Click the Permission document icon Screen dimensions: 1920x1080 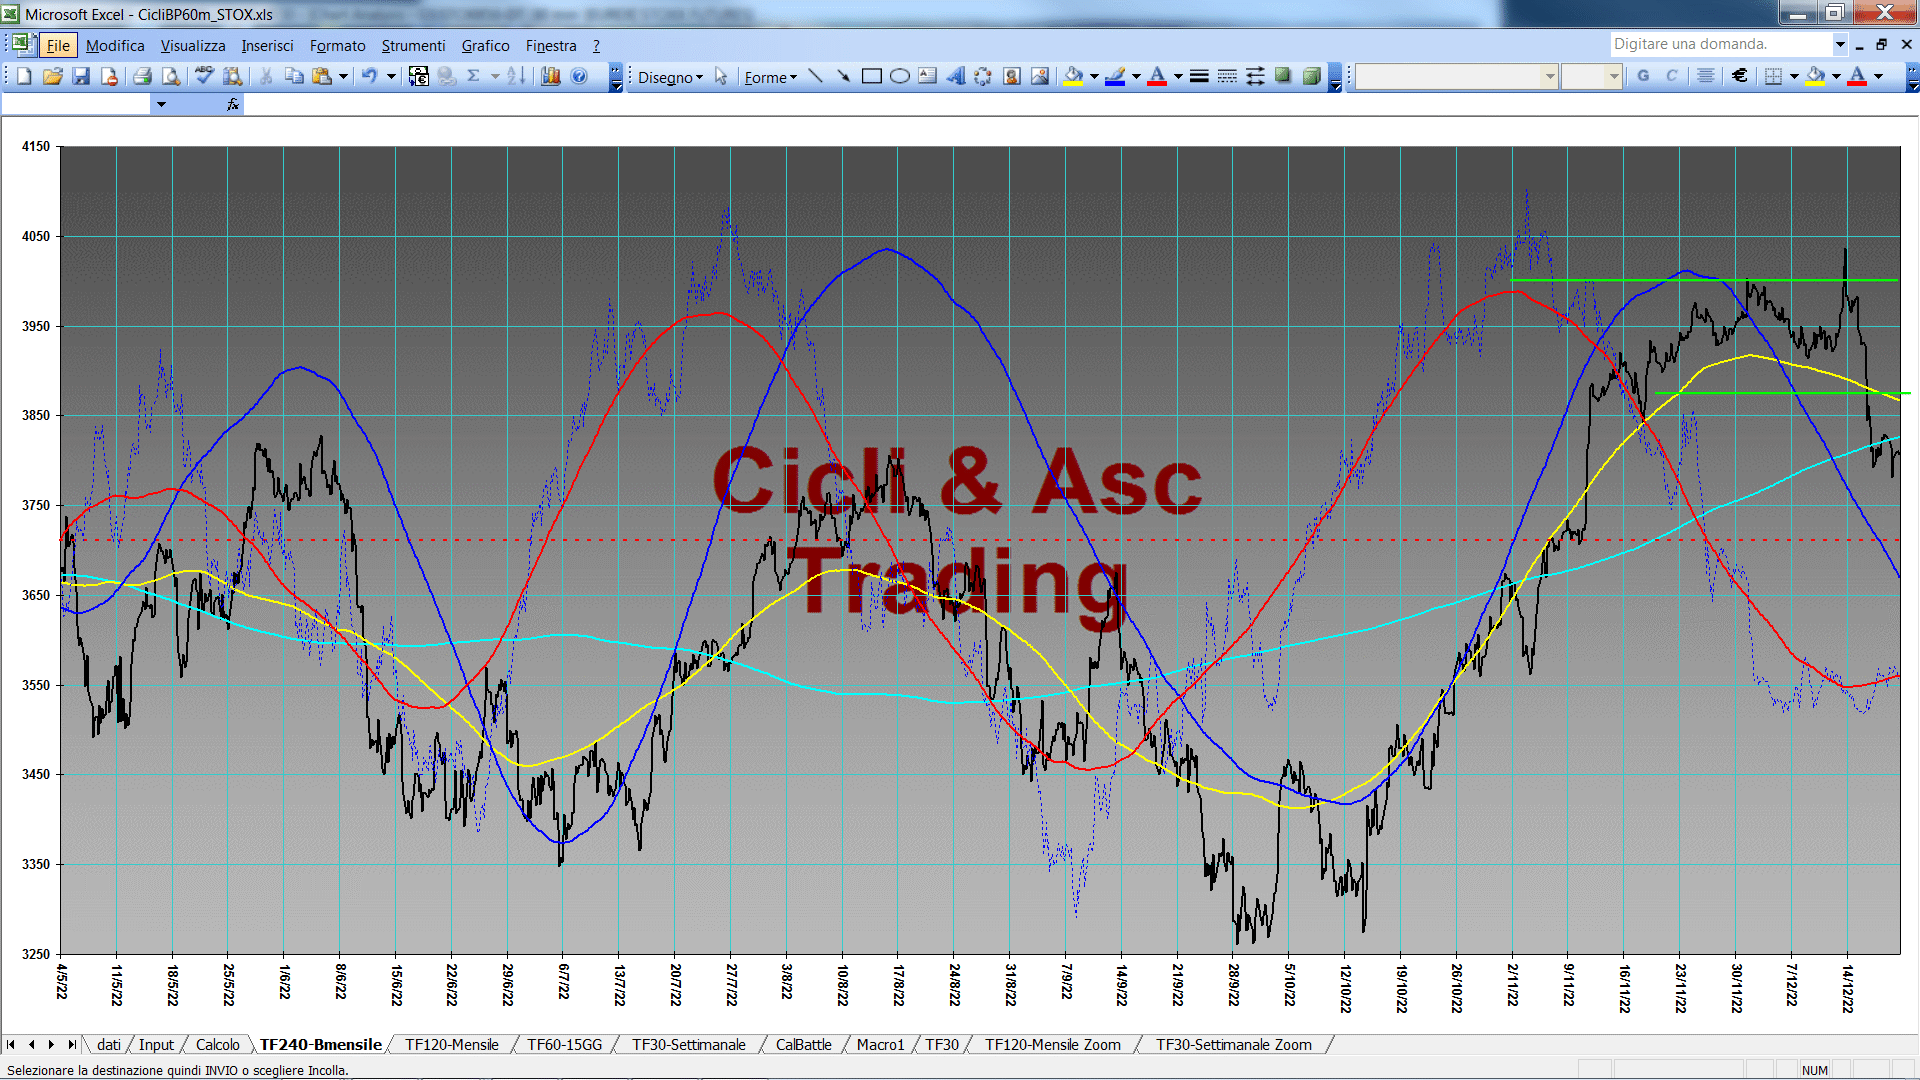pos(109,76)
